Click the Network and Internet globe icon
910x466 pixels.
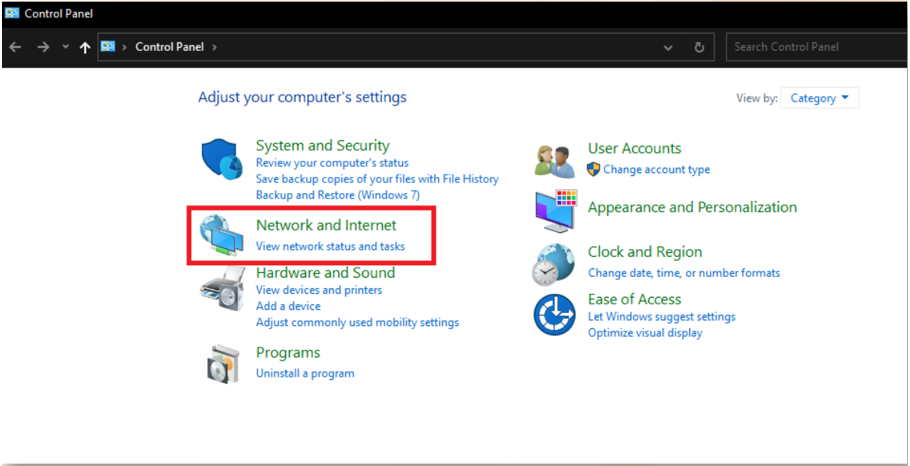(222, 235)
